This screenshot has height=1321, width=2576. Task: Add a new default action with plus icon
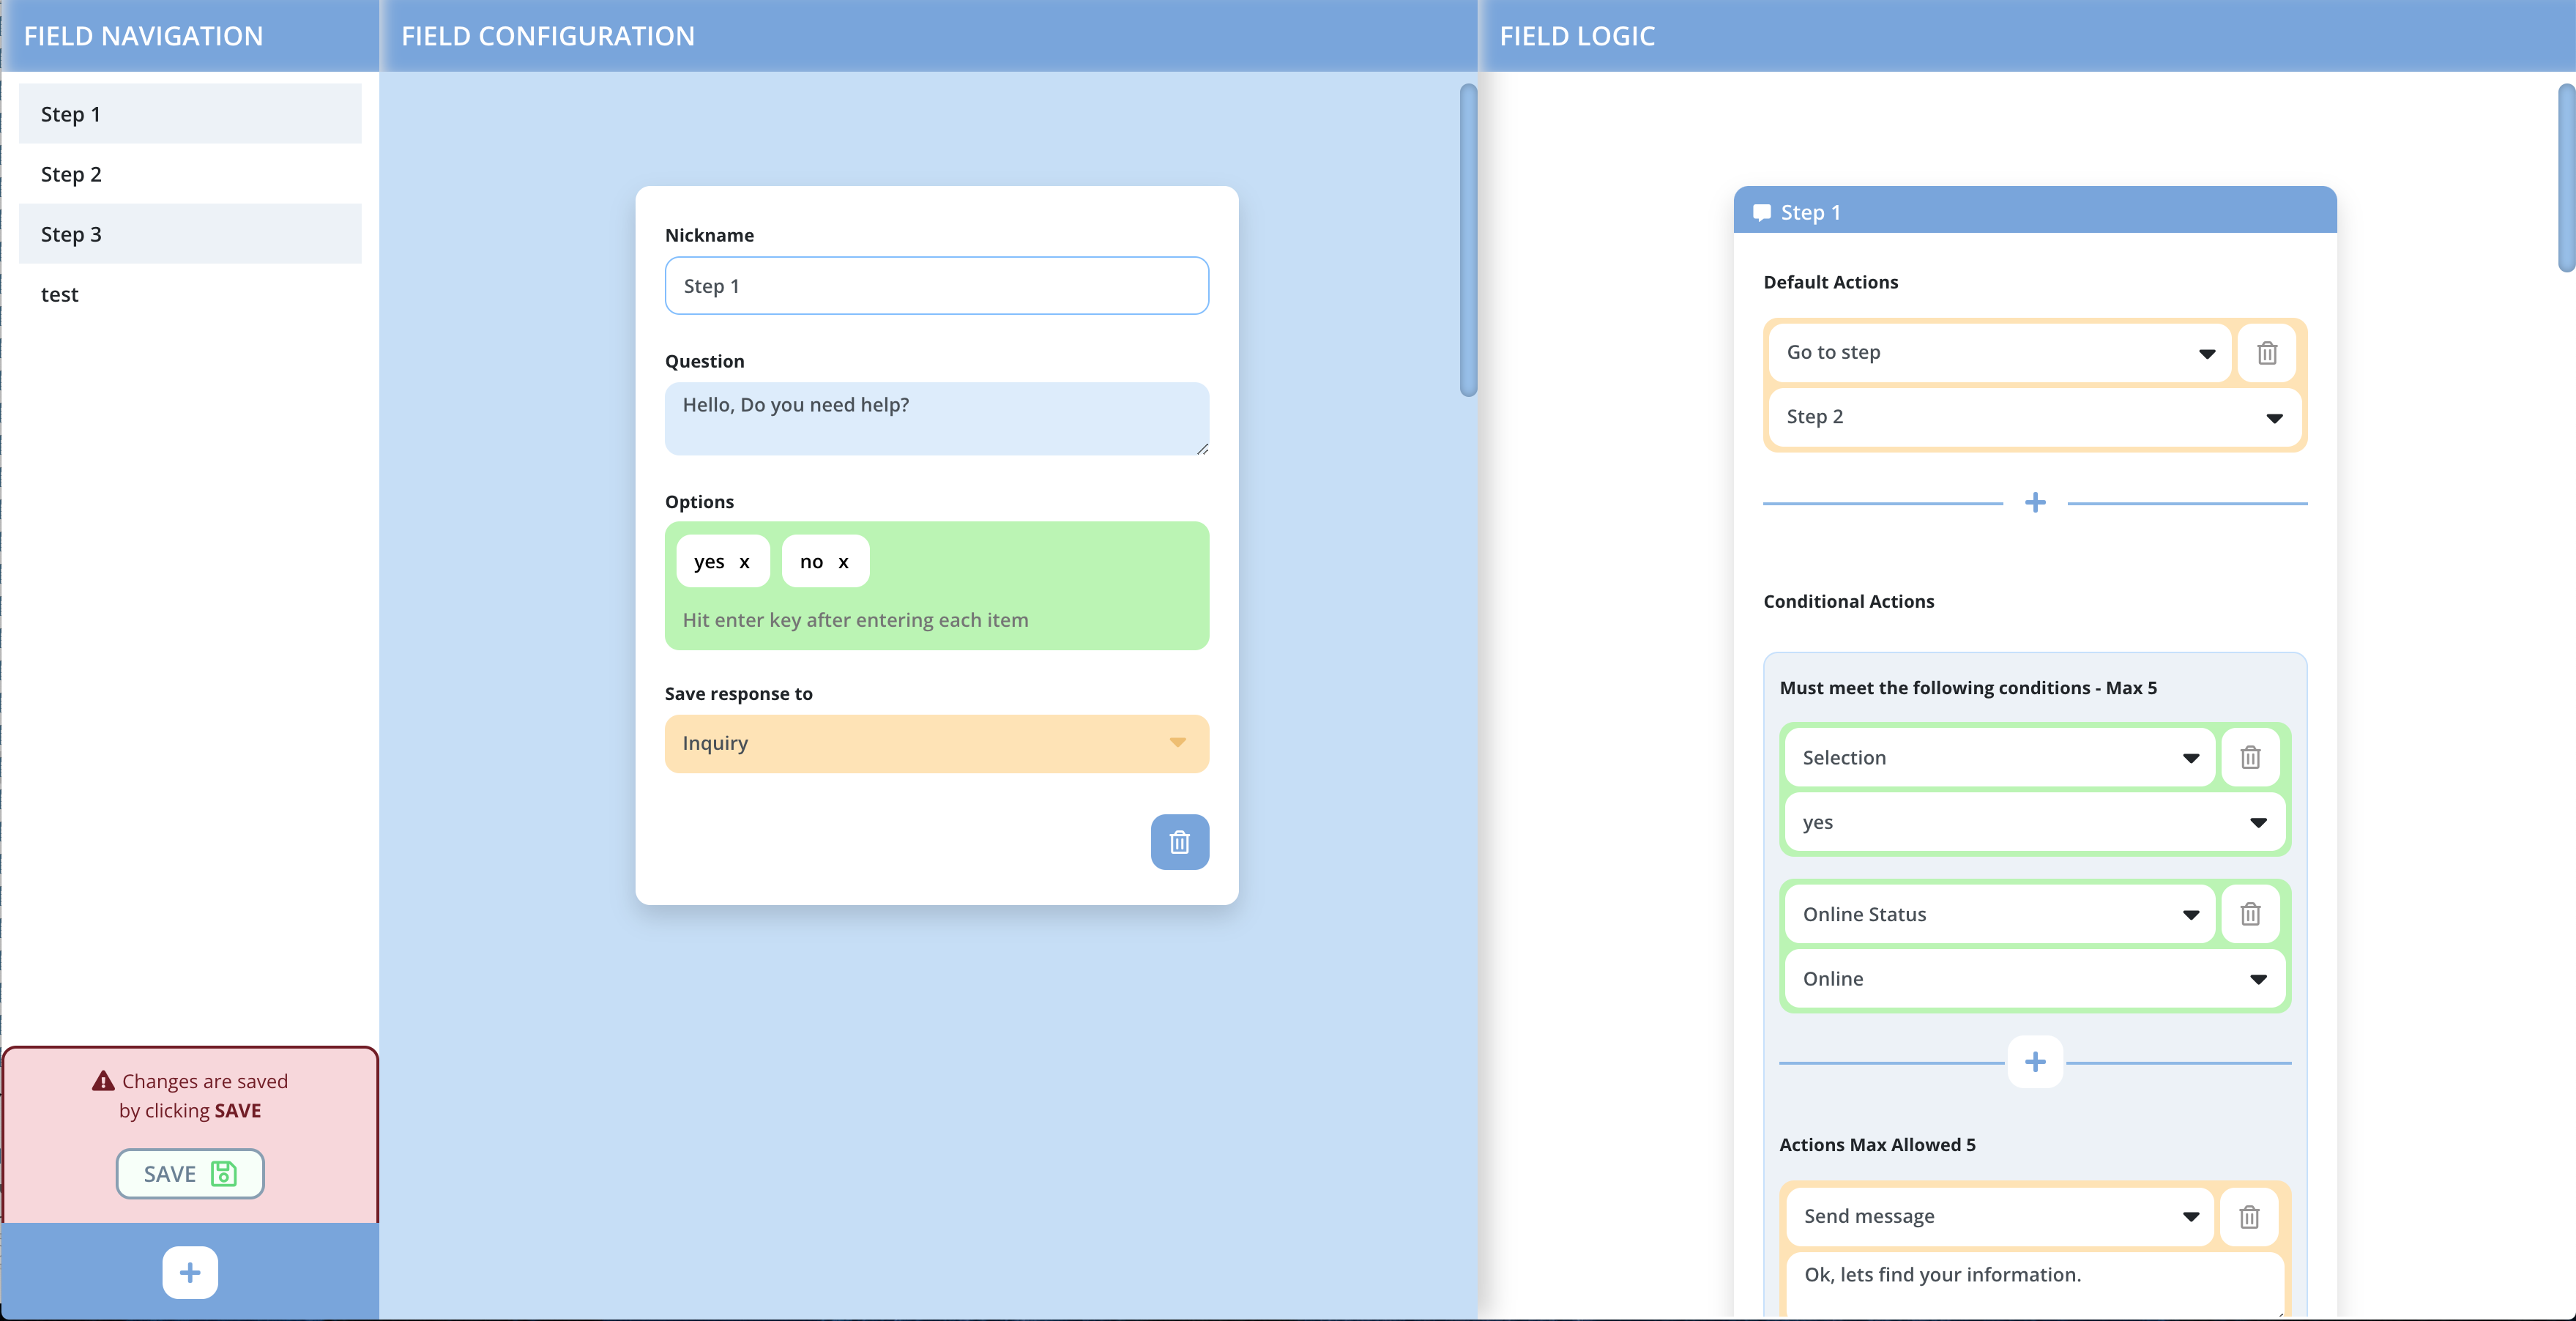[x=2035, y=502]
